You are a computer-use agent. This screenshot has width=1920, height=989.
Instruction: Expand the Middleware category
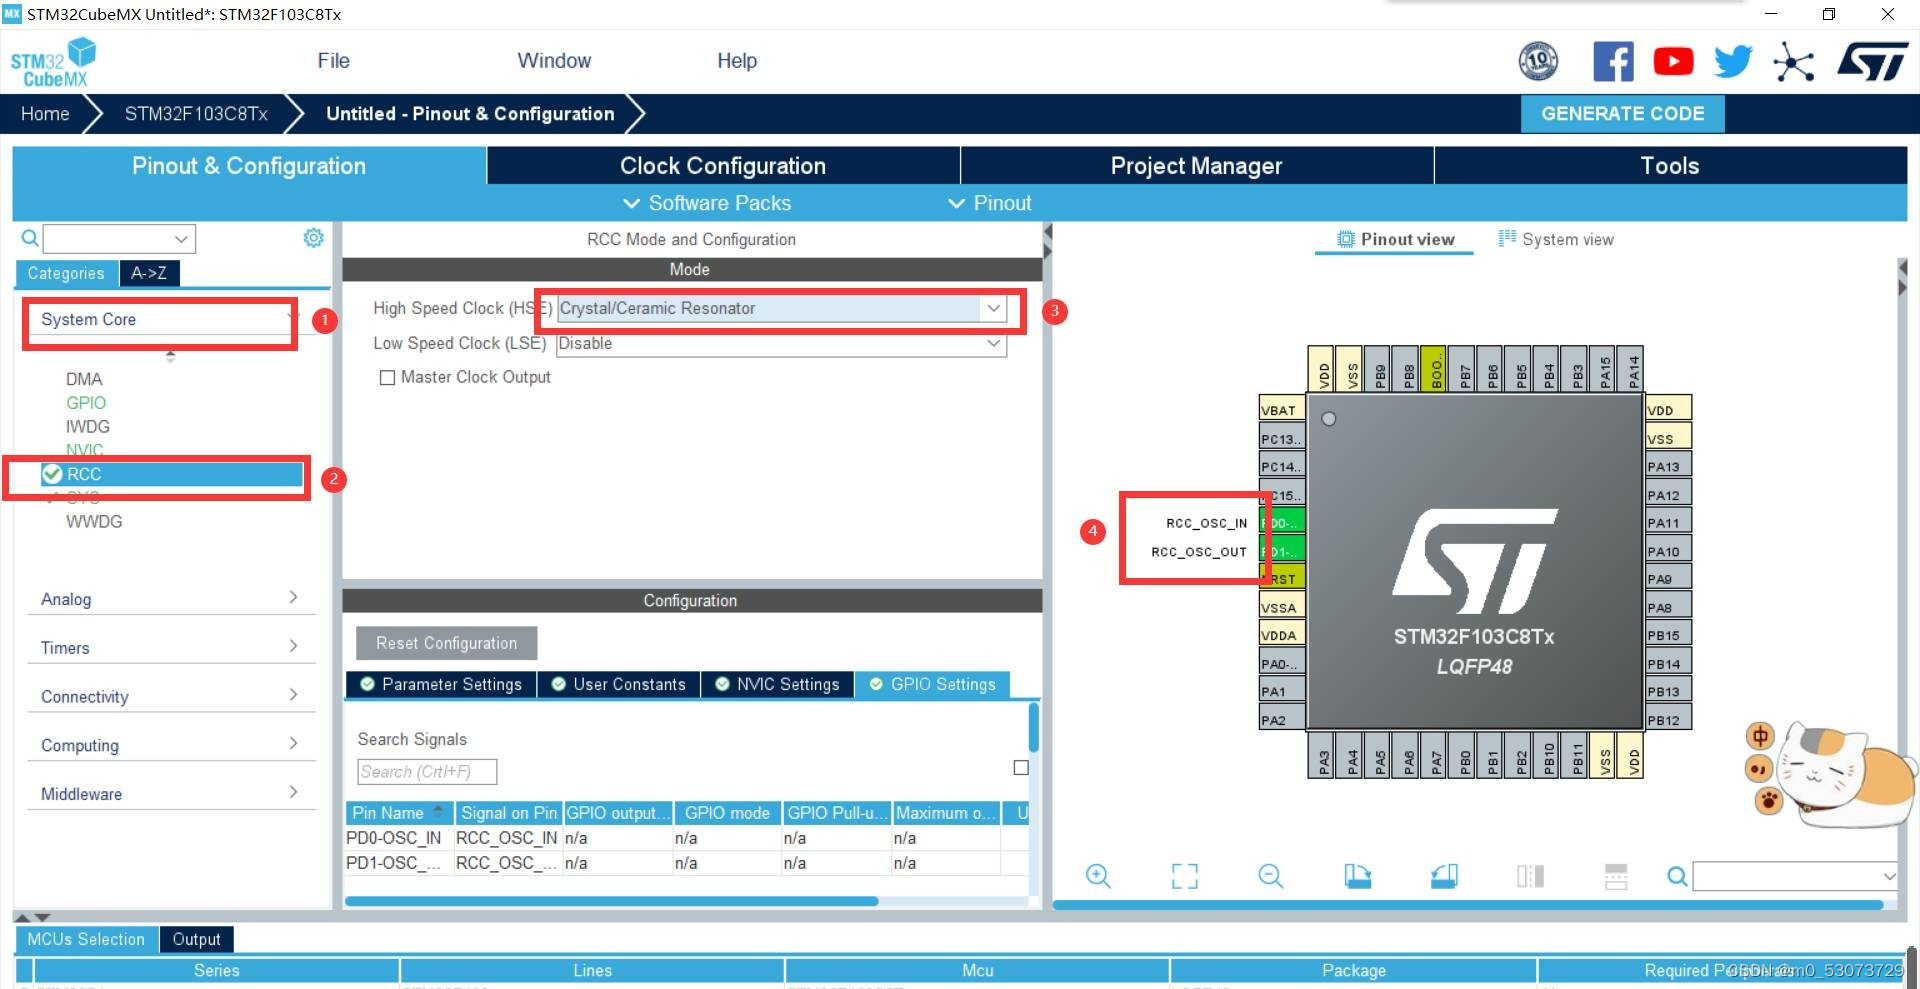coord(171,794)
